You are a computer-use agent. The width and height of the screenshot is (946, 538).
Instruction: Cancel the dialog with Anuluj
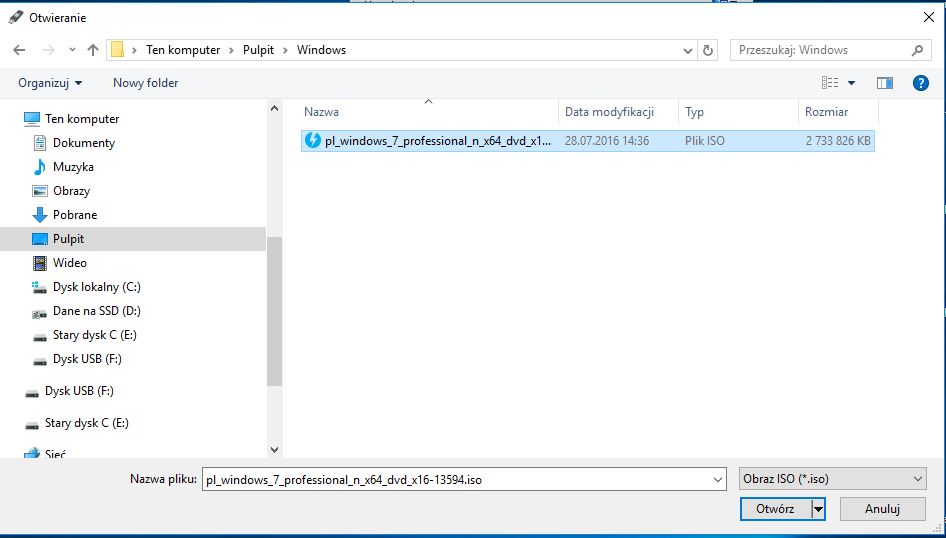click(x=883, y=509)
